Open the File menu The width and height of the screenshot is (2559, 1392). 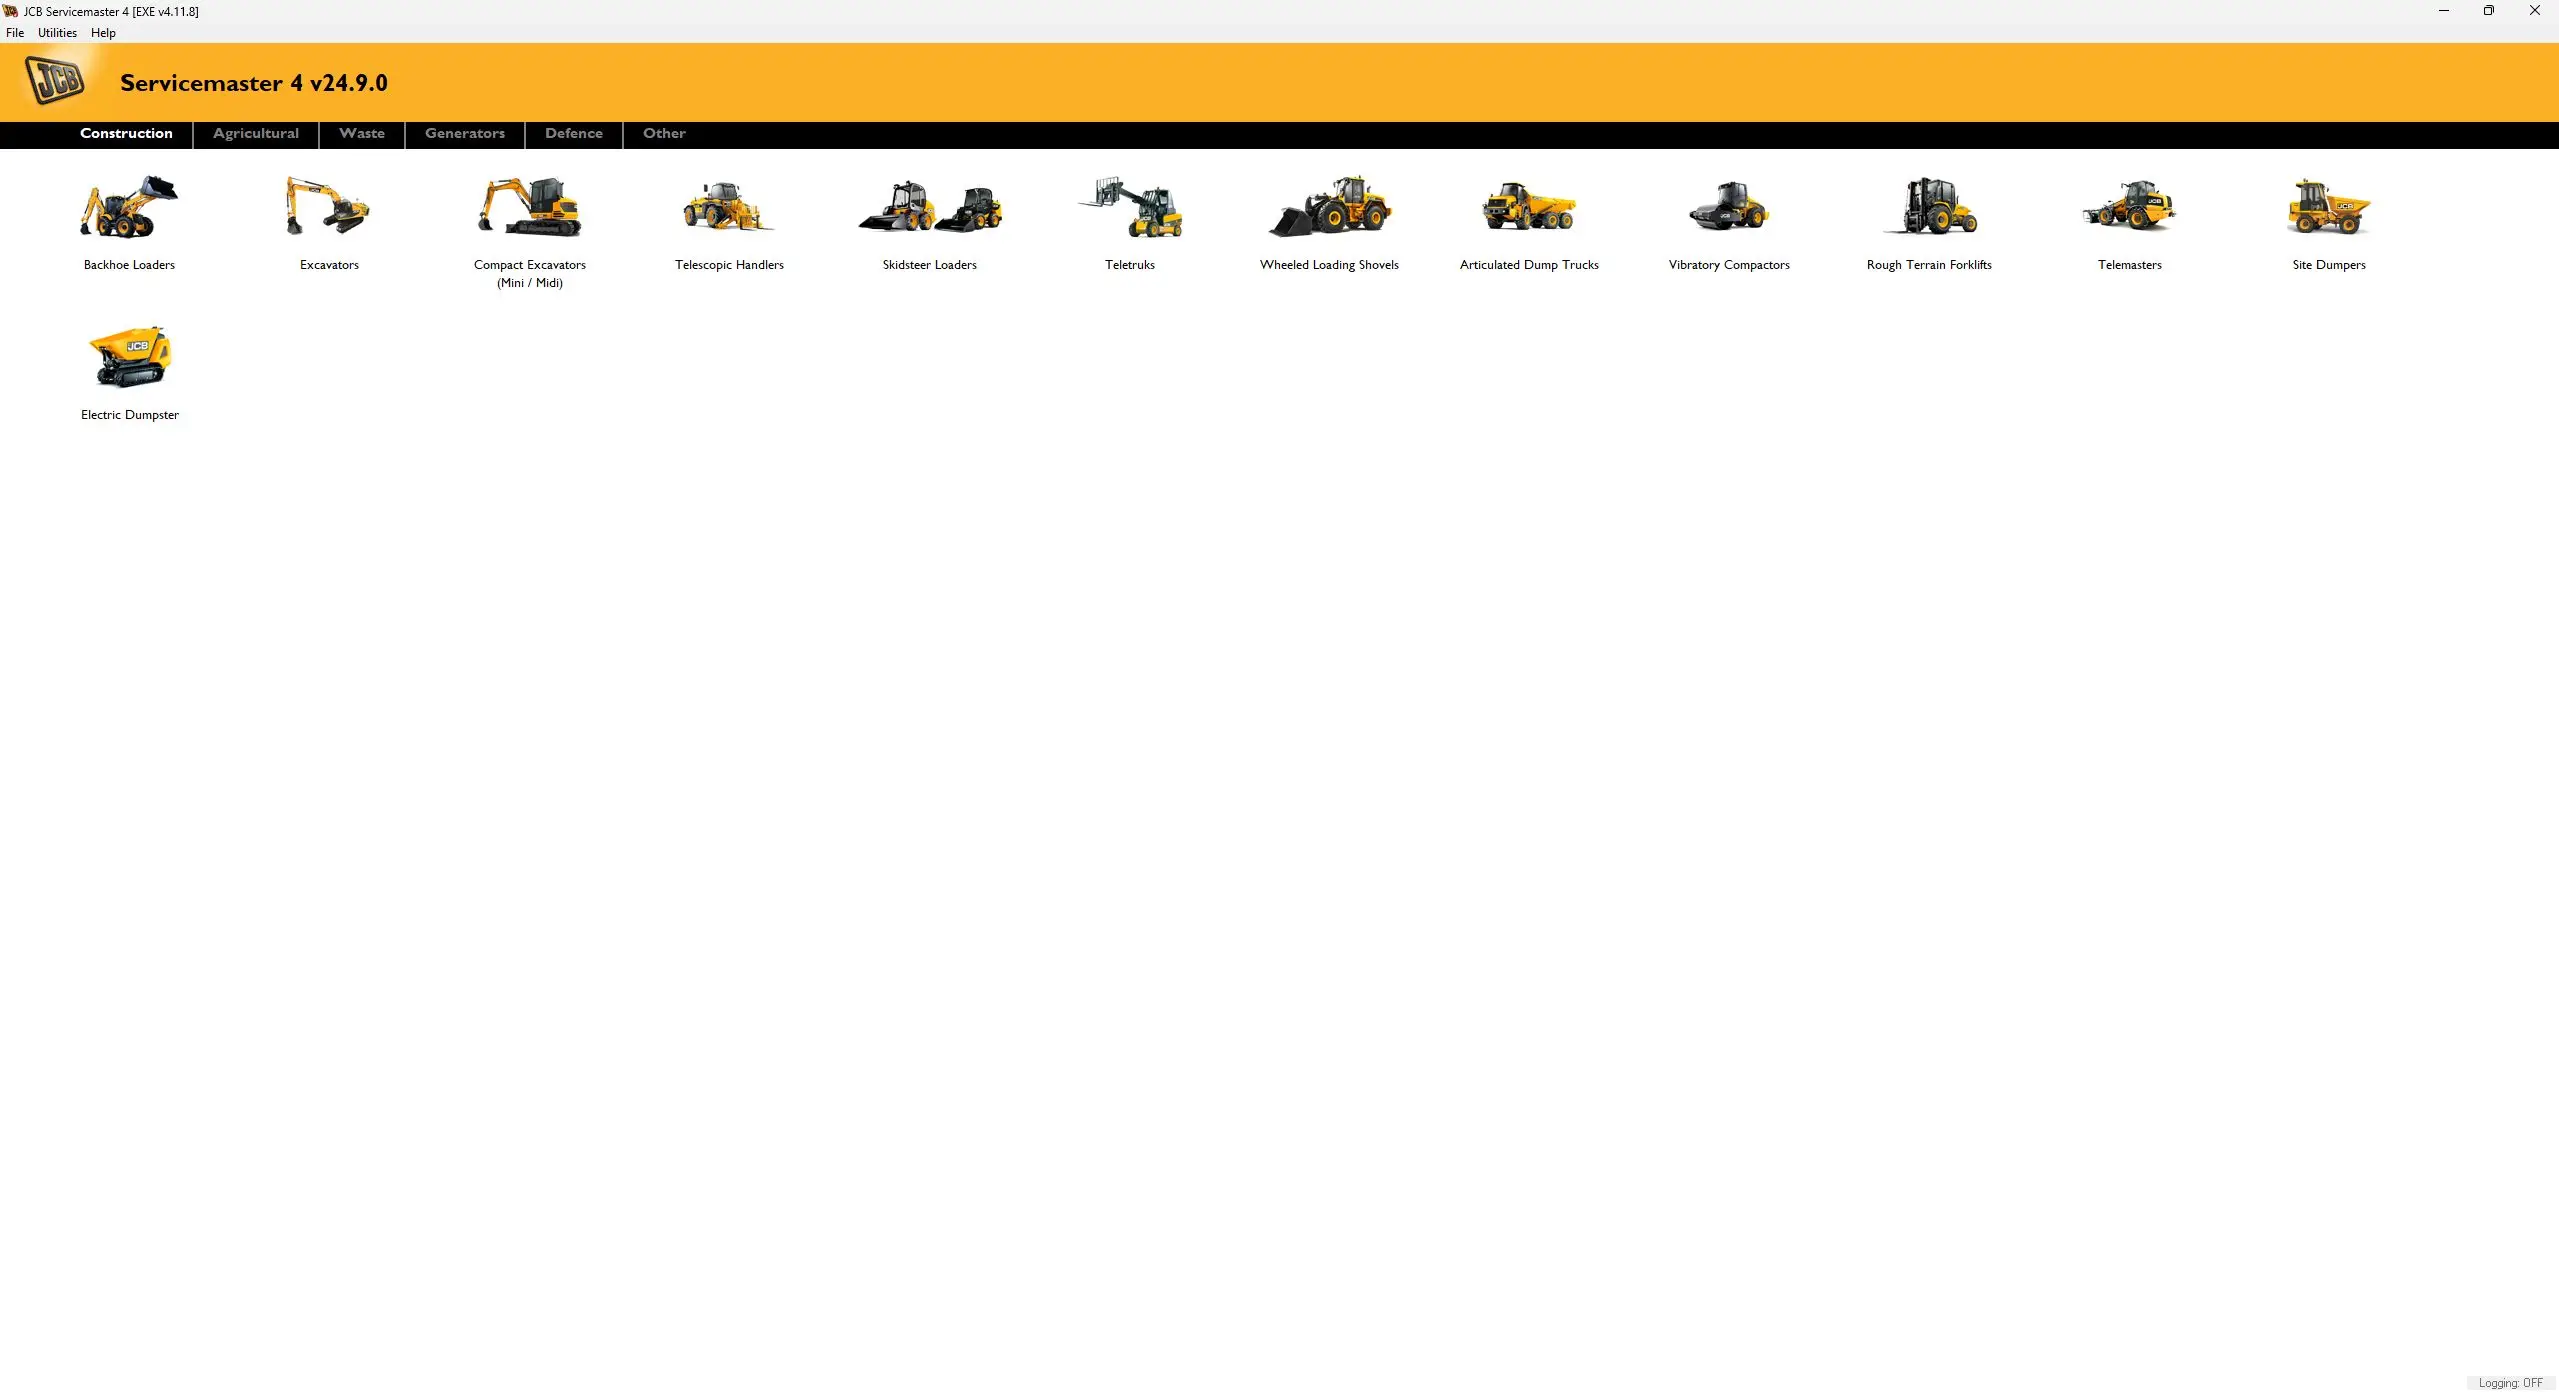coord(14,31)
